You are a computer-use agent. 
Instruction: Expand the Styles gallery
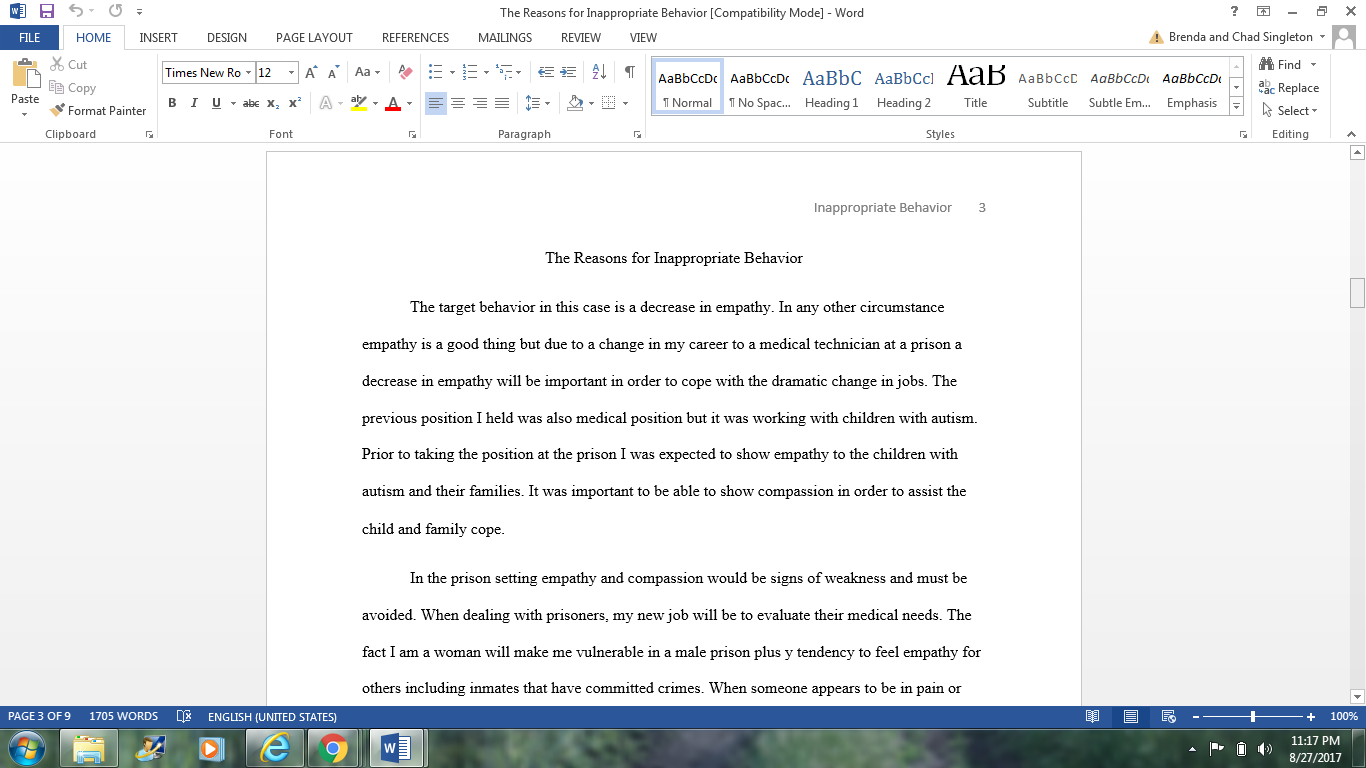coord(1237,106)
